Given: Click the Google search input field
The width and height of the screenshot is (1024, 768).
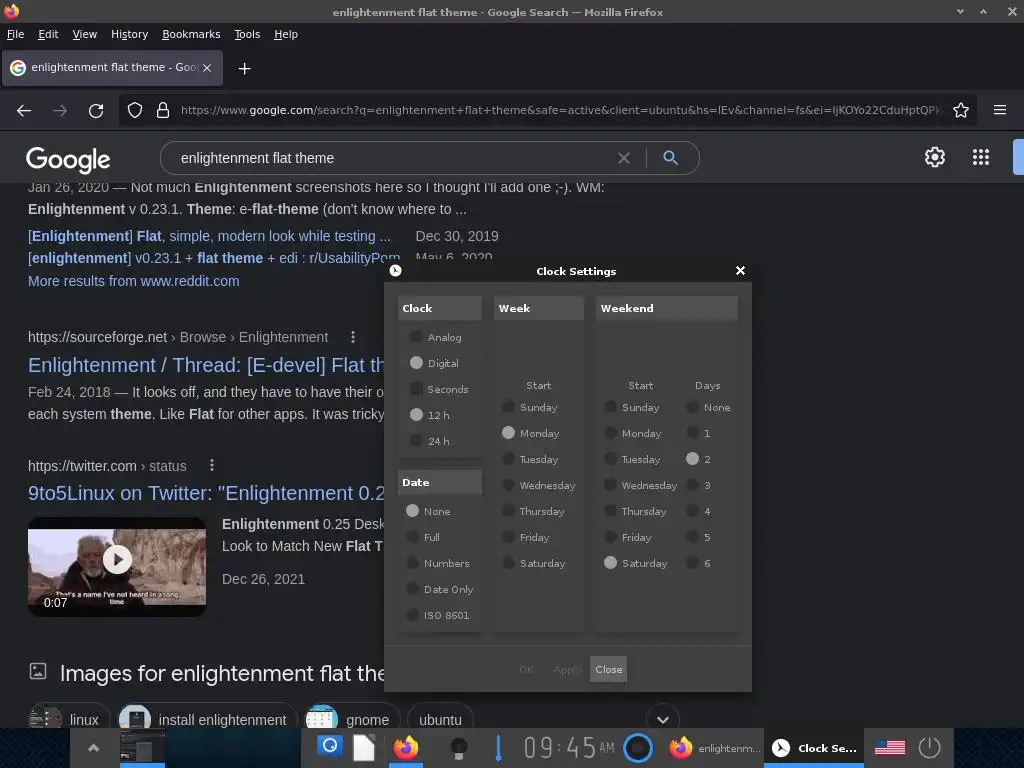Looking at the screenshot, I should 392,158.
